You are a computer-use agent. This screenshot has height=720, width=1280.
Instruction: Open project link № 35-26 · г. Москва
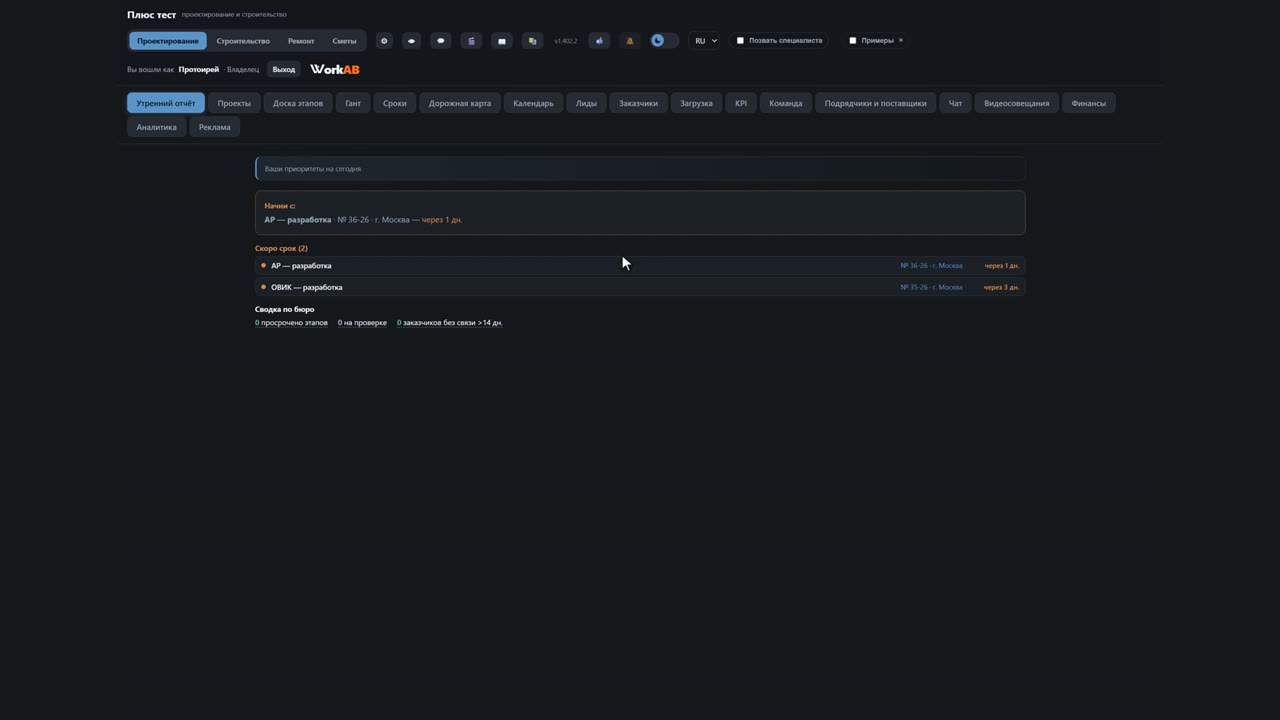tap(931, 287)
